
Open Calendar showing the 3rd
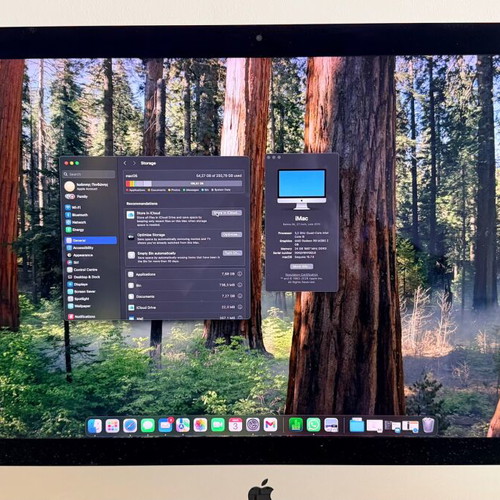pos(235,425)
